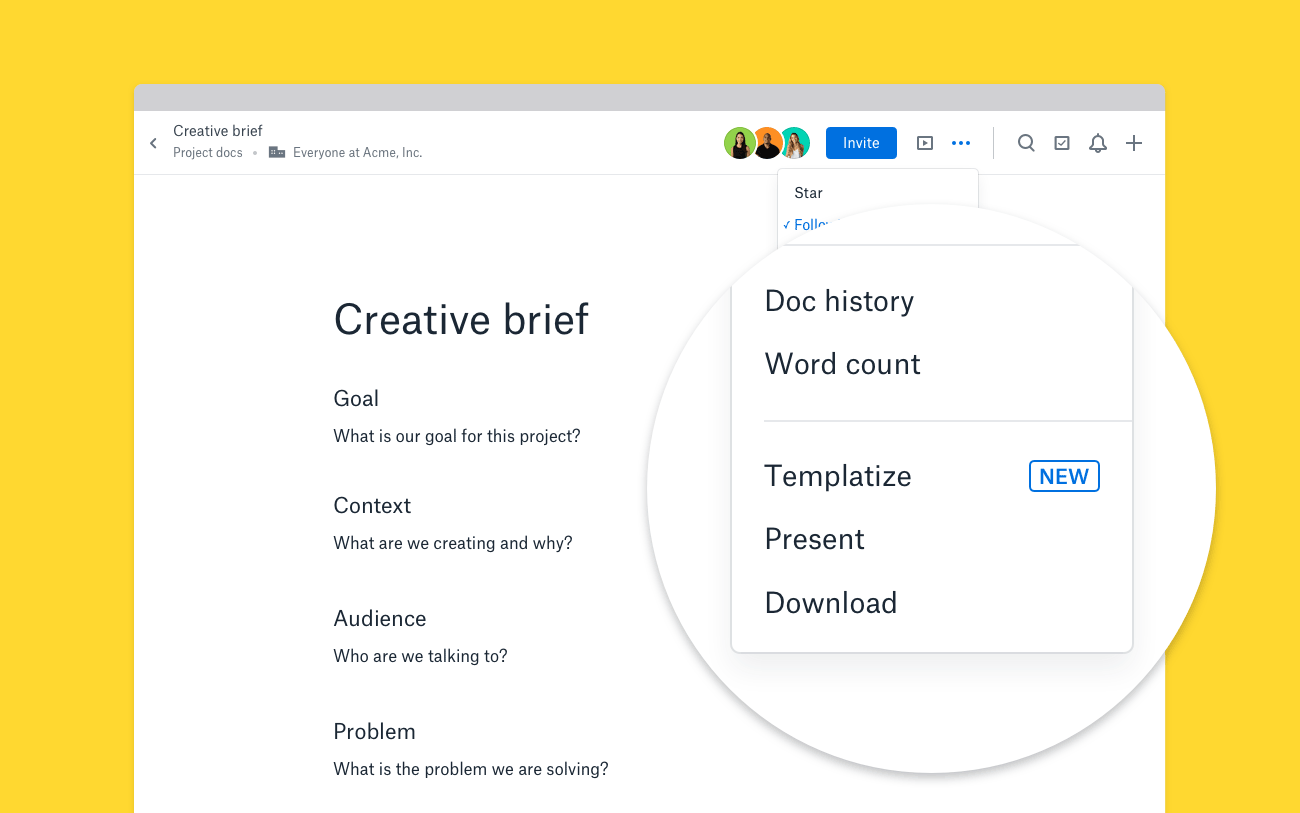Open search with the magnifier icon
This screenshot has height=813, width=1300.
coord(1026,142)
